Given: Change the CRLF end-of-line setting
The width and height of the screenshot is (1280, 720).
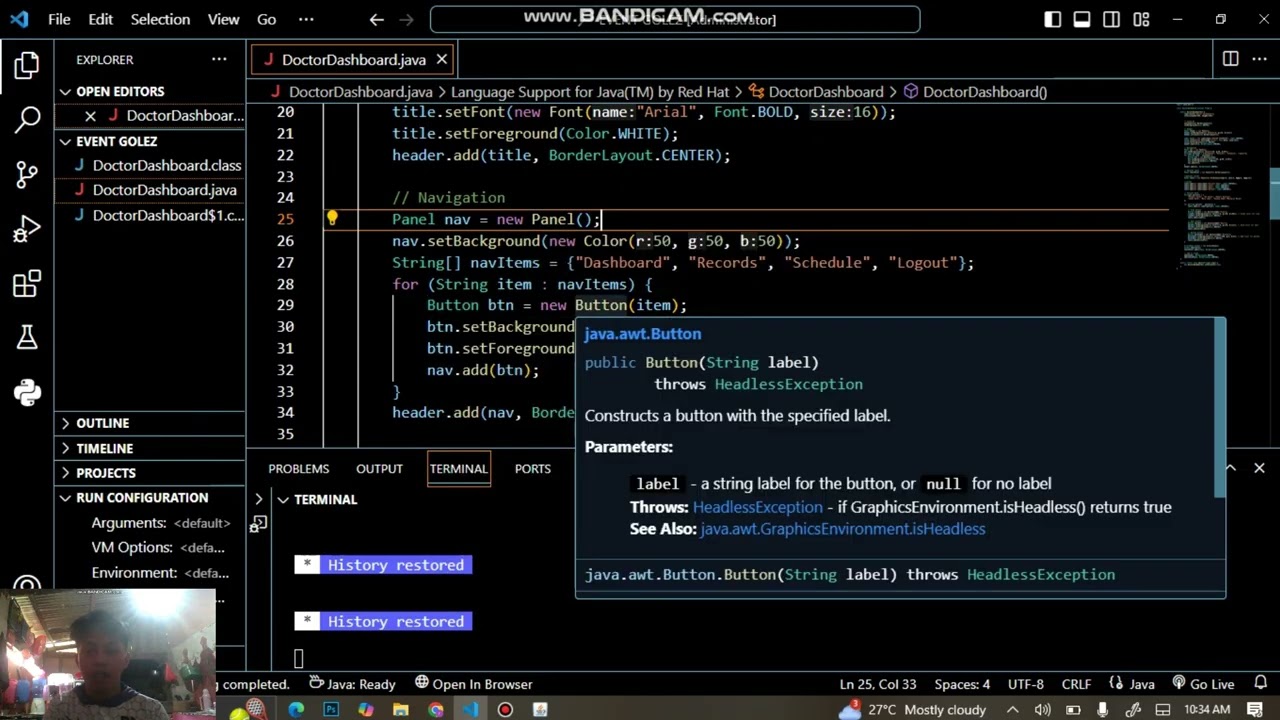Looking at the screenshot, I should (x=1076, y=684).
